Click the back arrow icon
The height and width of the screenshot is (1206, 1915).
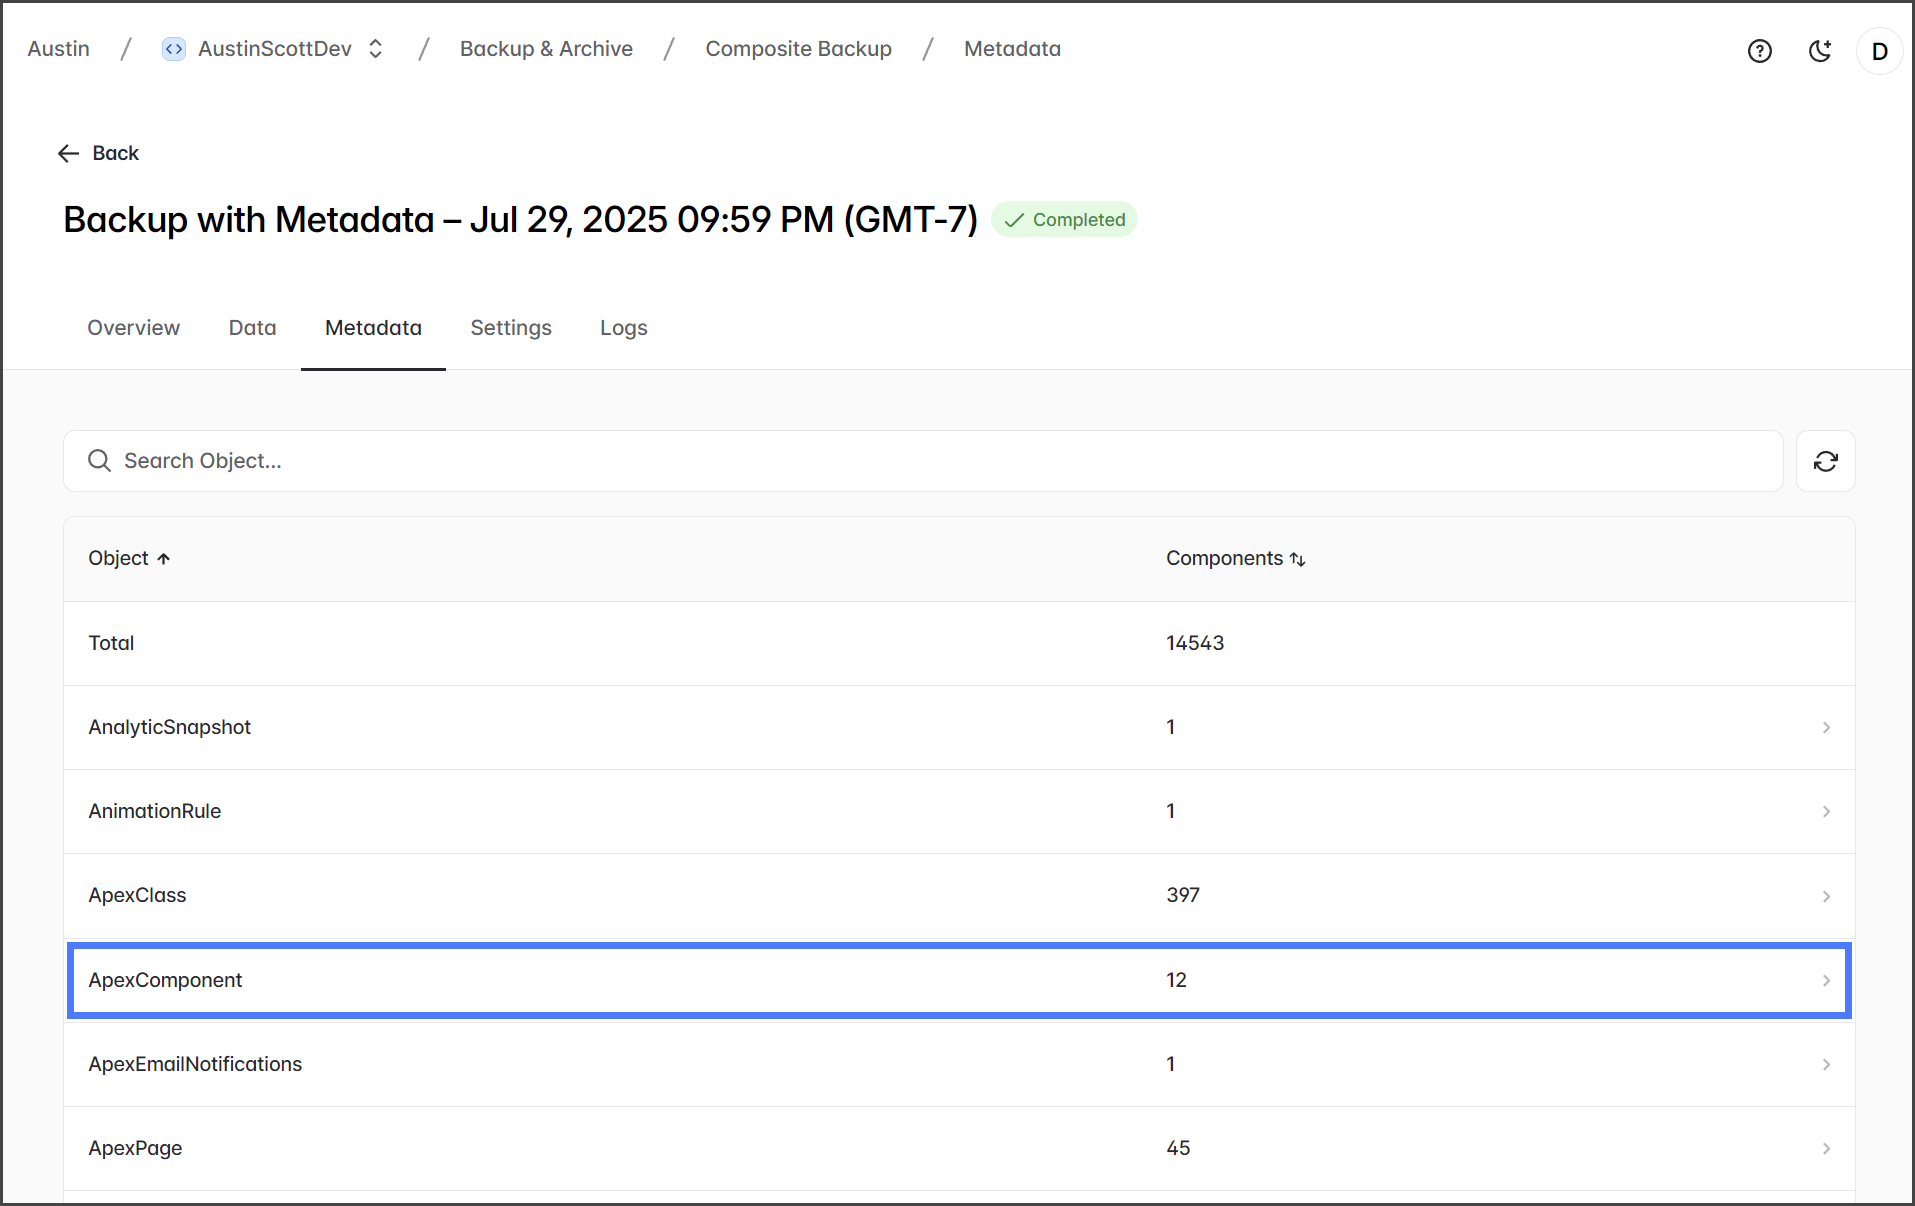(68, 153)
